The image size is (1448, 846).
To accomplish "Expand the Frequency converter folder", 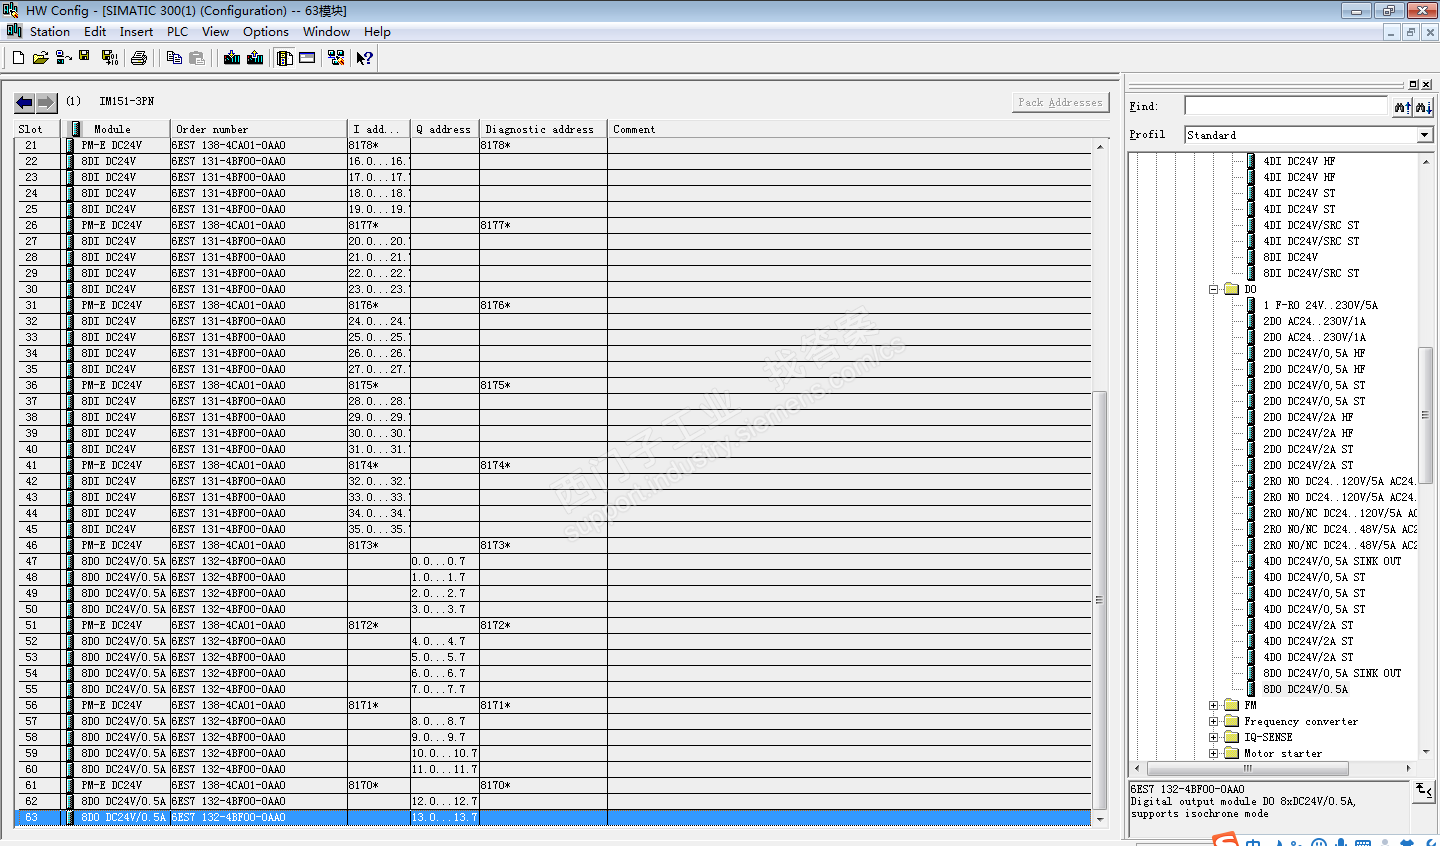I will pyautogui.click(x=1214, y=722).
